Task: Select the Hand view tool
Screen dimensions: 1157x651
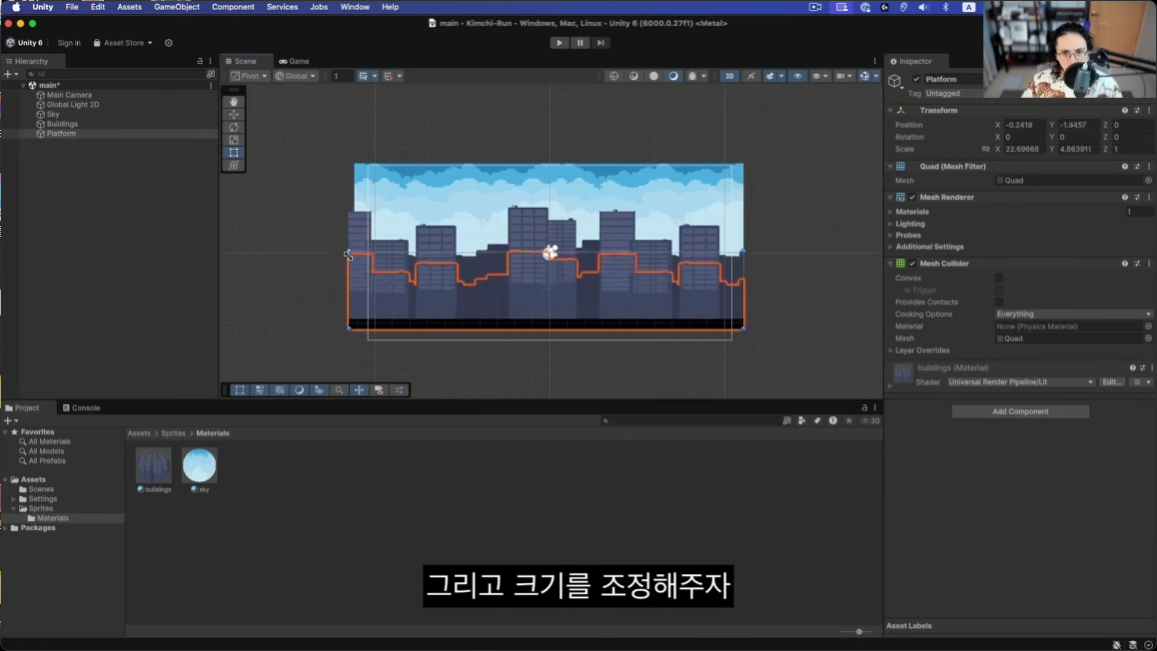Action: click(x=234, y=102)
